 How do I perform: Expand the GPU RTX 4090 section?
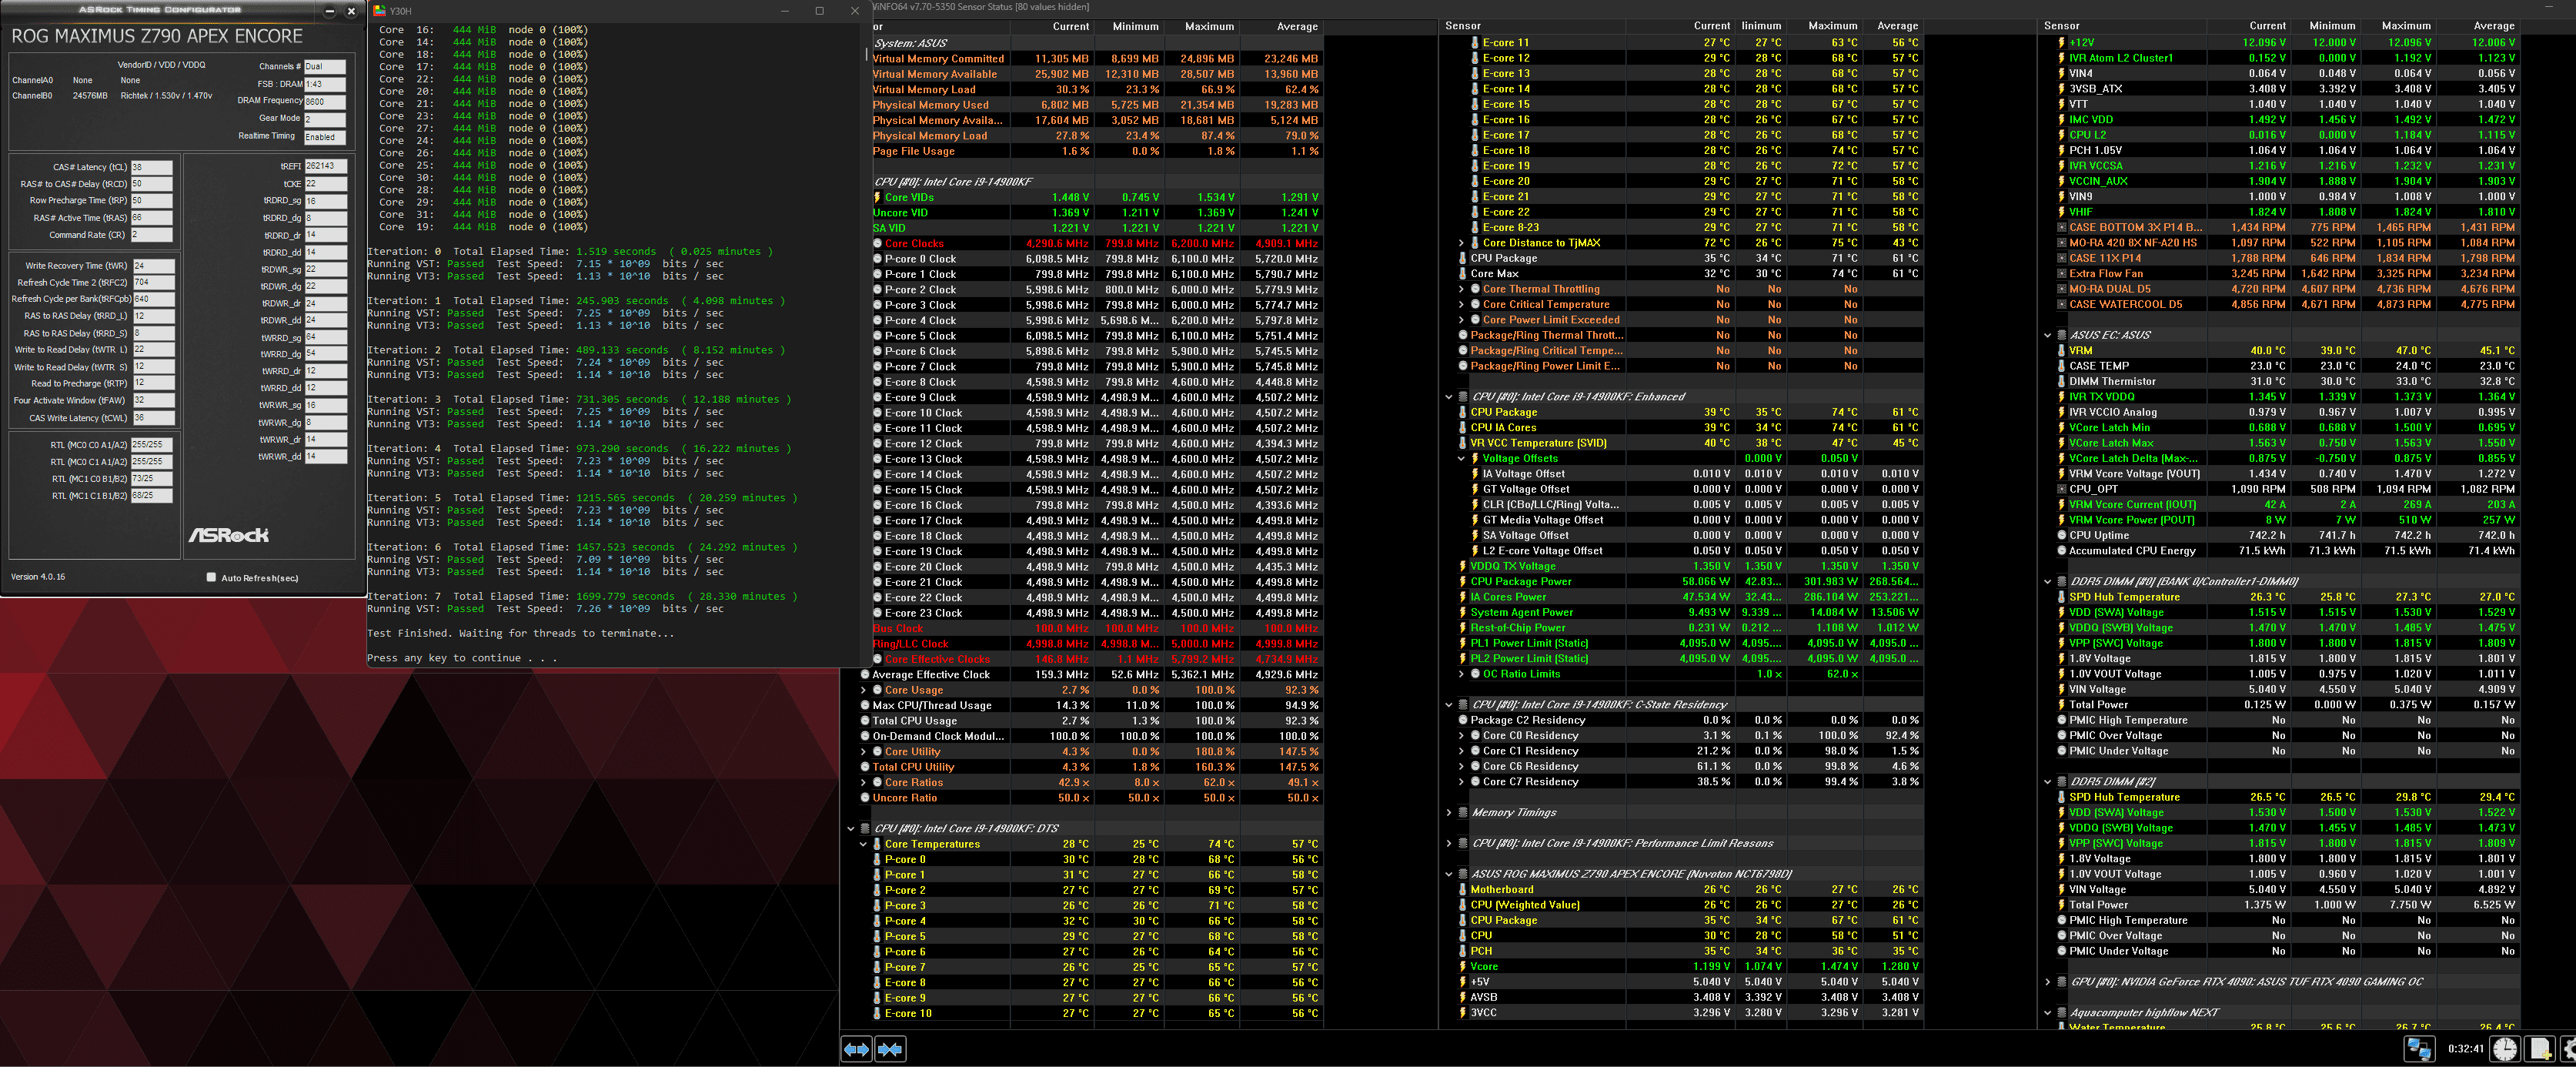tap(2047, 982)
